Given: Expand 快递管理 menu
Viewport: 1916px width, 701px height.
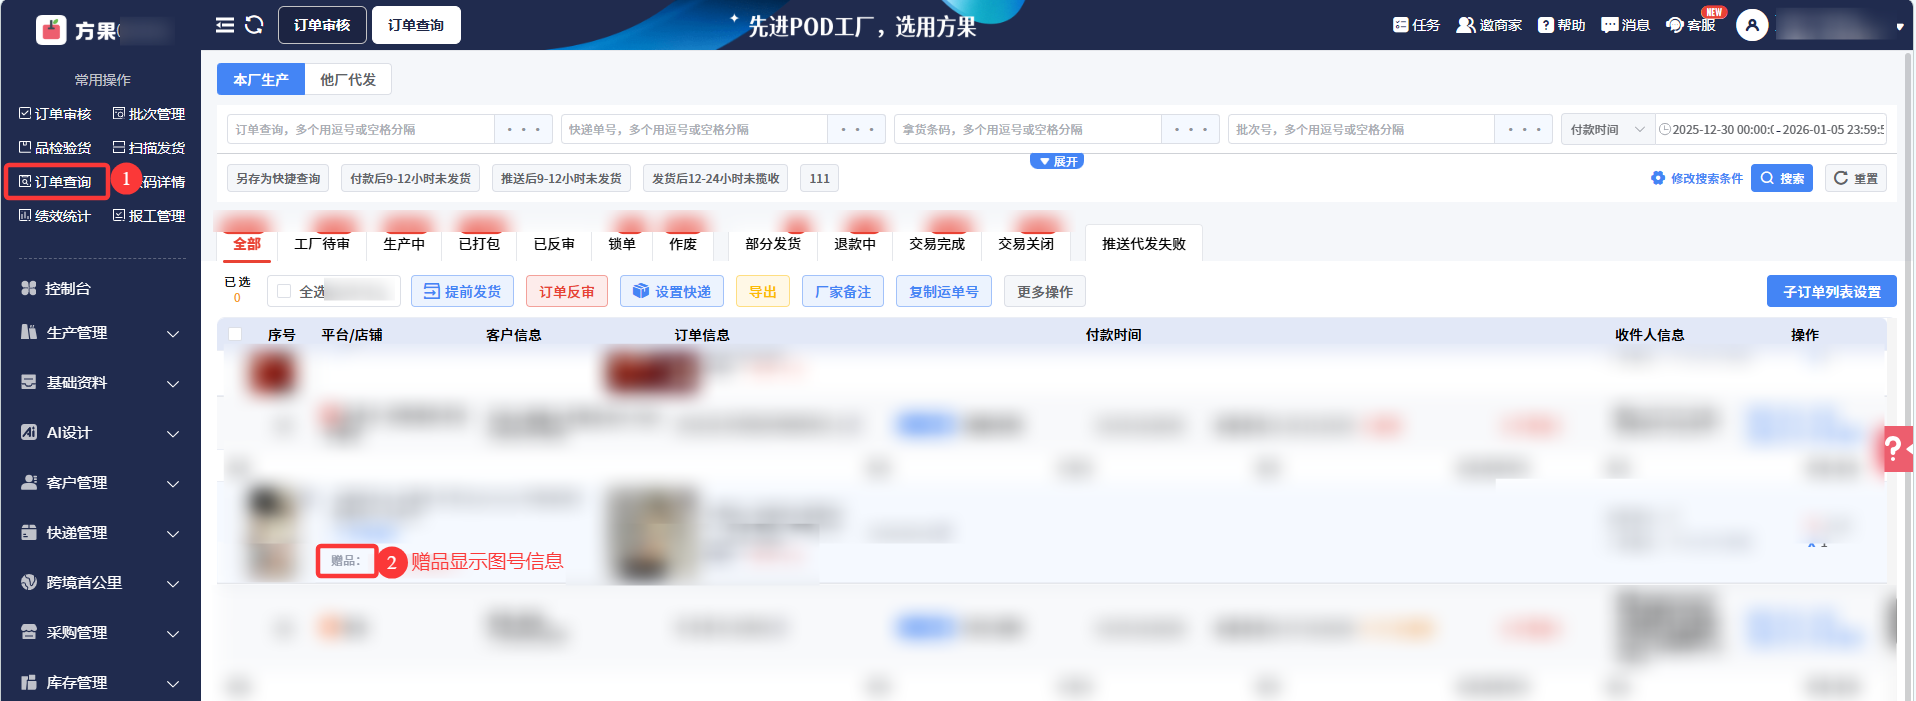Looking at the screenshot, I should click(x=100, y=532).
